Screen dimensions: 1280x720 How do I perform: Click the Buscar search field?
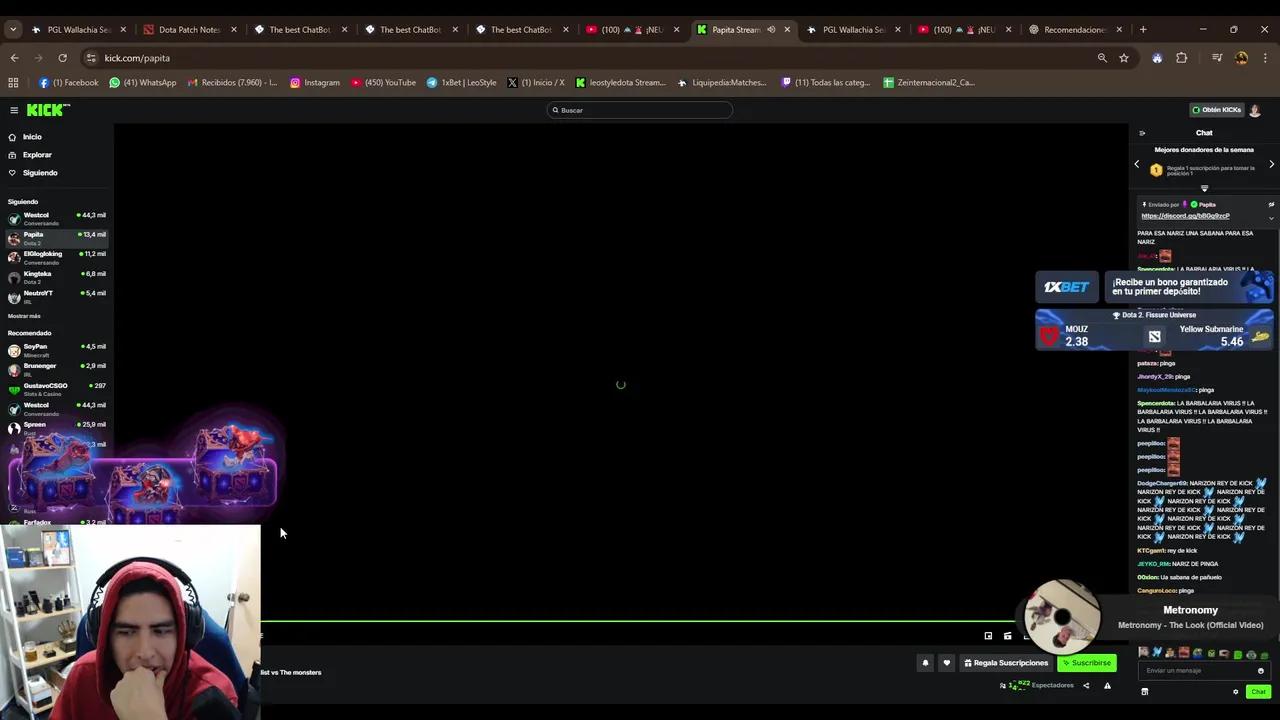640,110
